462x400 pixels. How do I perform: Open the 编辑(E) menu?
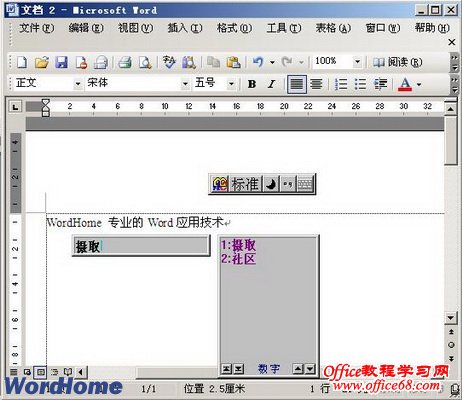(x=86, y=28)
